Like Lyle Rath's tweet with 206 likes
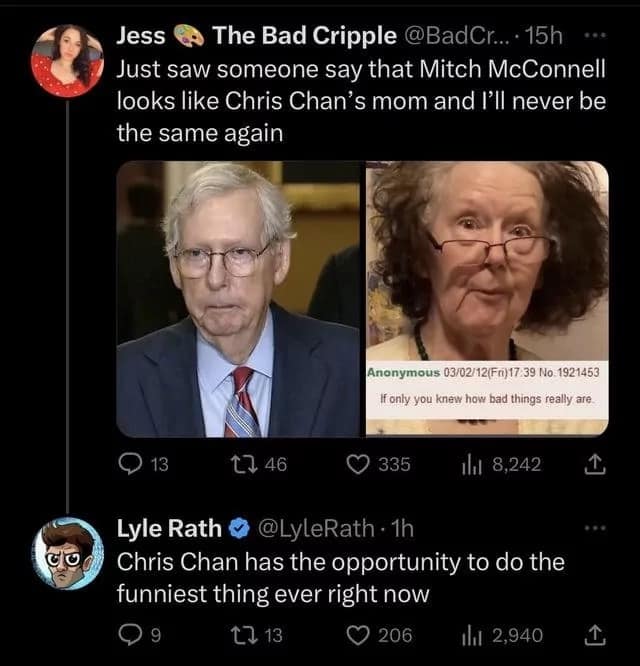This screenshot has width=640, height=666. (x=361, y=633)
